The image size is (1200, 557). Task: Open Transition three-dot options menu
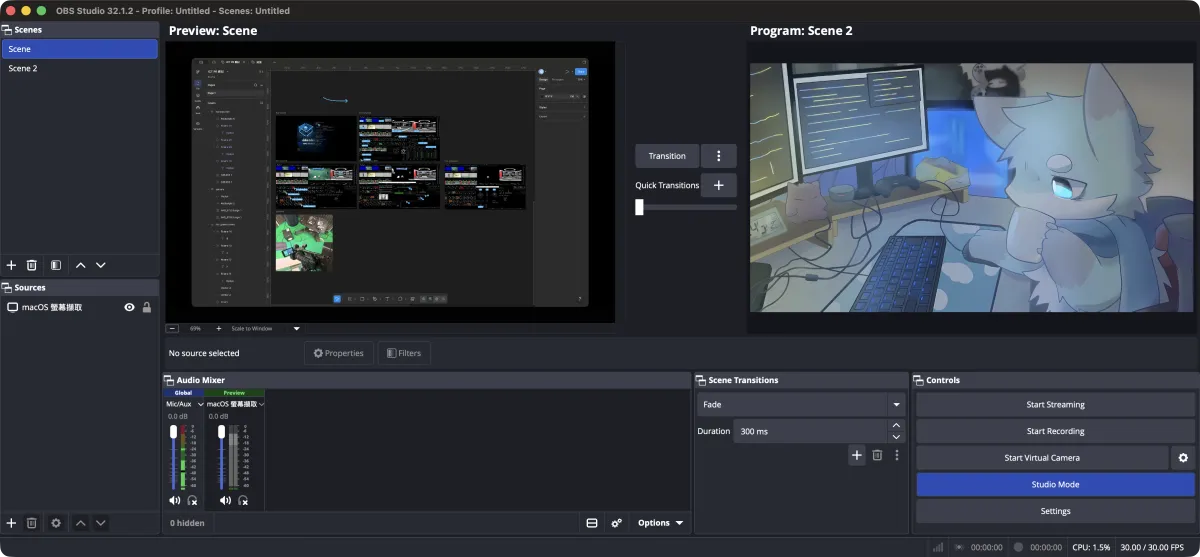tap(719, 156)
